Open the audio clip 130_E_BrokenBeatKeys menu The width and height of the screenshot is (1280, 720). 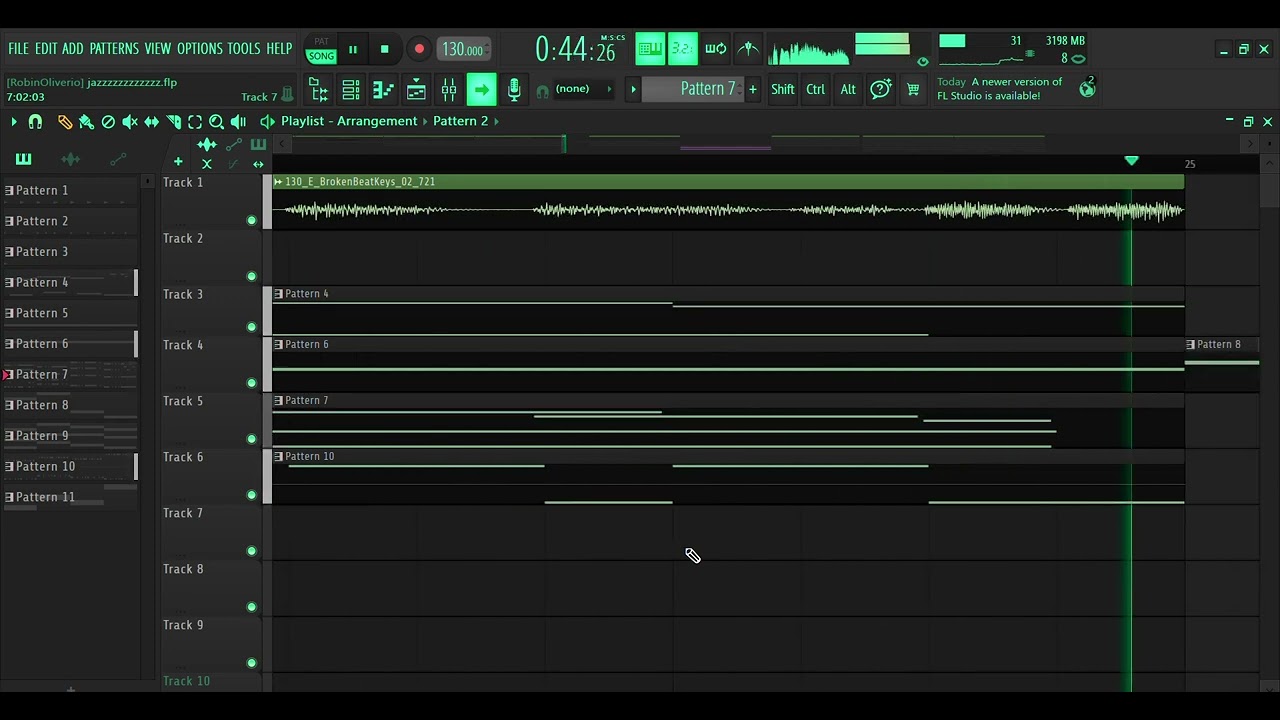278,182
